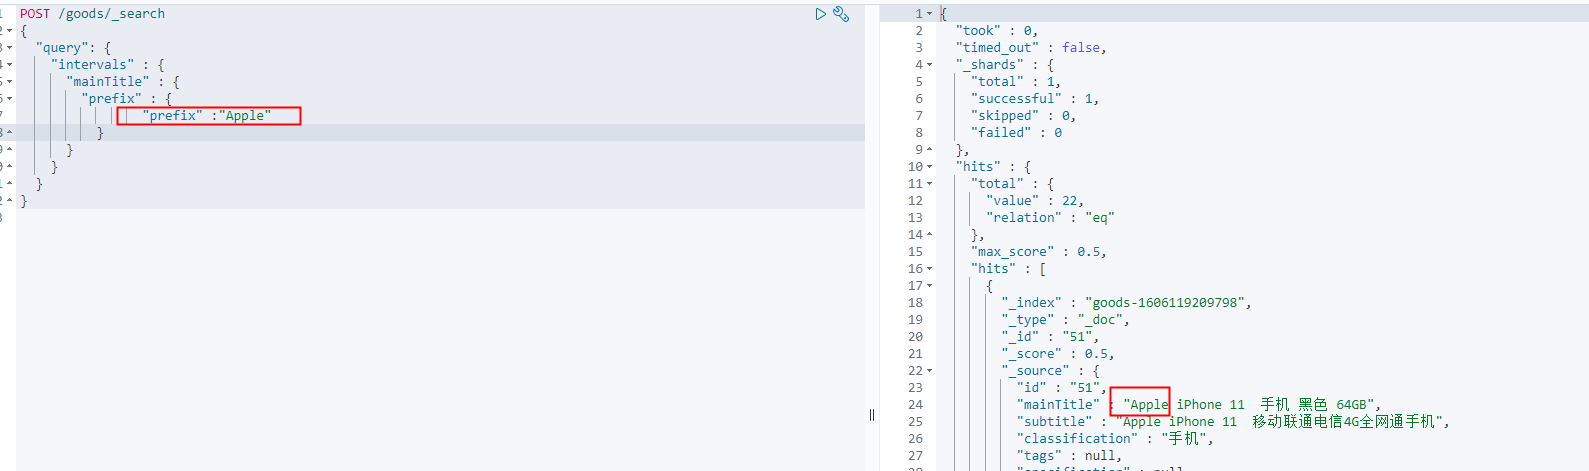Collapse the "total" object on response line 11
The width and height of the screenshot is (1589, 471).
click(930, 184)
